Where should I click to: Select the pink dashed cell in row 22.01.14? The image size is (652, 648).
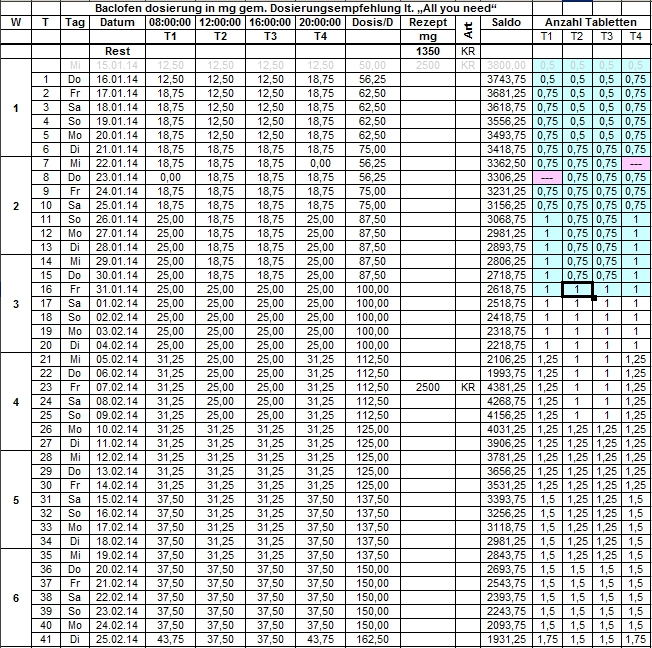635,163
